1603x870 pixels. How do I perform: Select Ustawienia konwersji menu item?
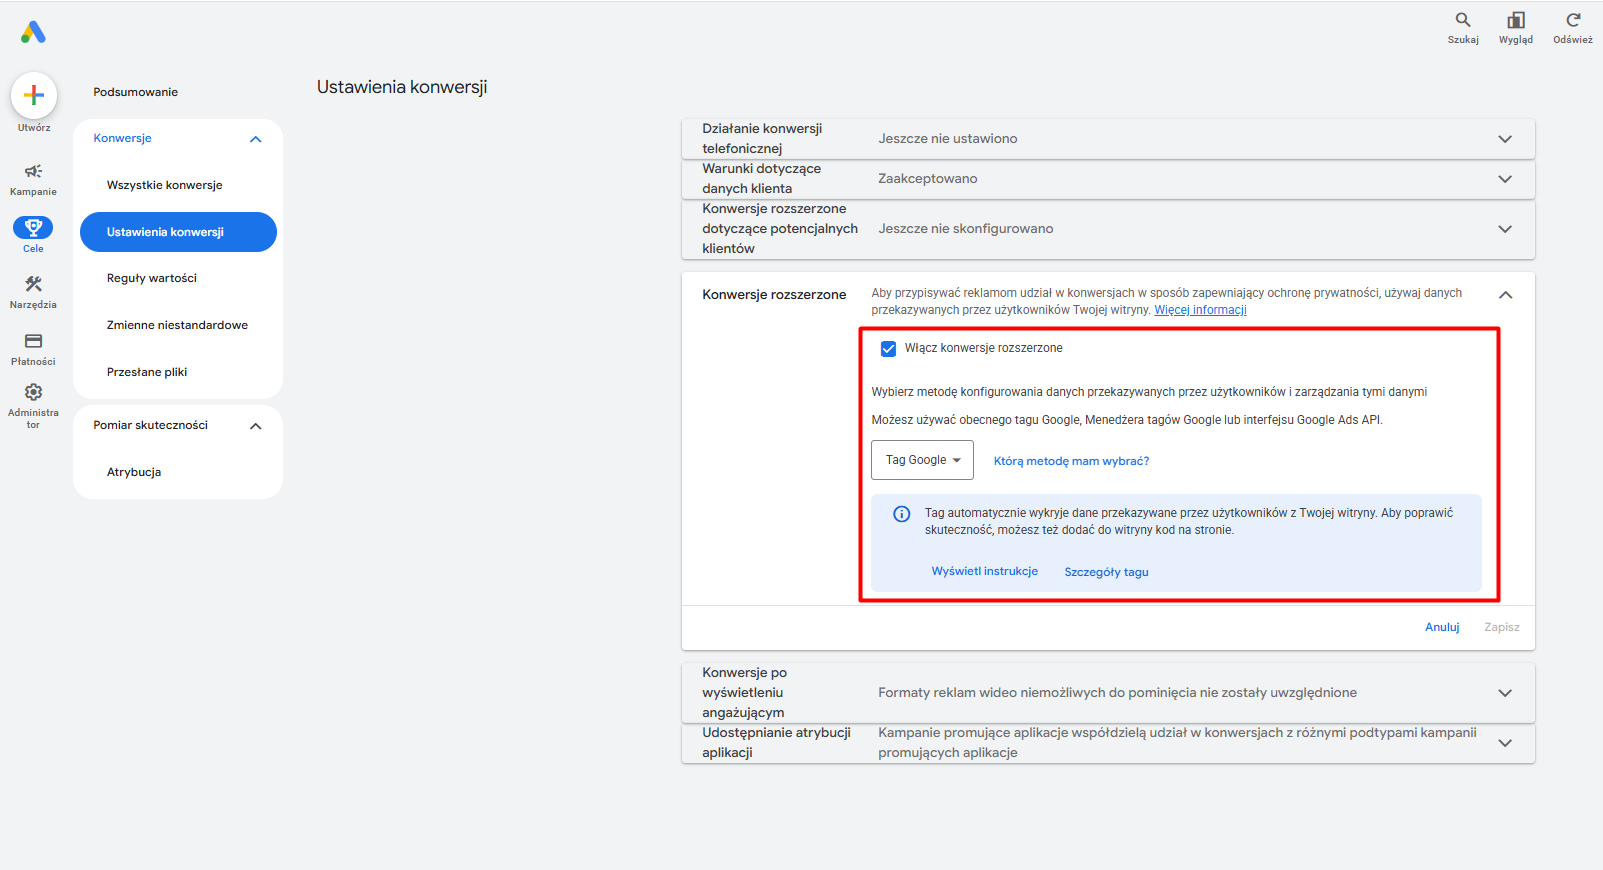click(x=178, y=232)
